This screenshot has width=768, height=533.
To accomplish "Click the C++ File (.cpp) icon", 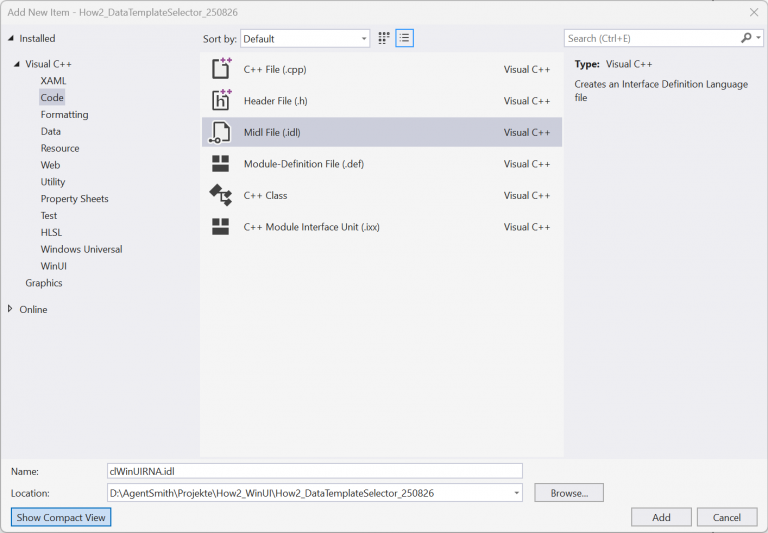I will point(221,69).
